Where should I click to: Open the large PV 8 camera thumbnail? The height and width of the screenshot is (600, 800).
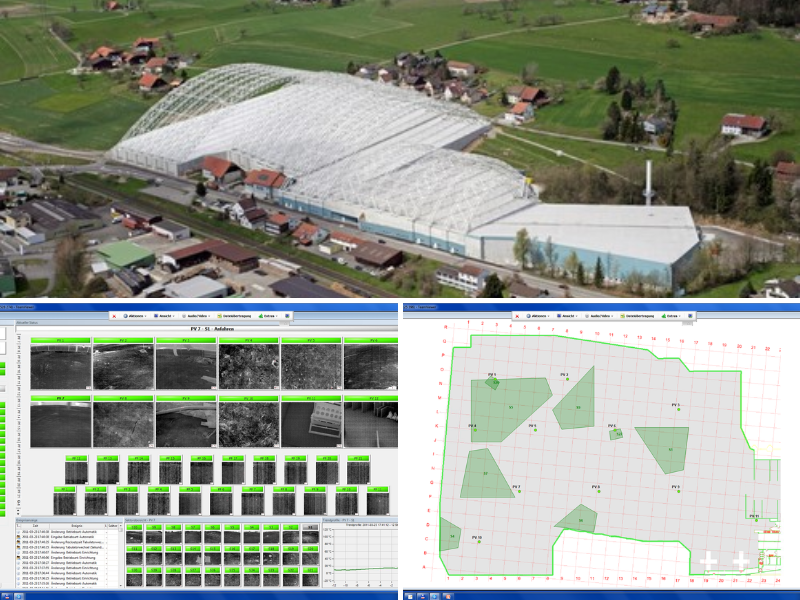[x=123, y=424]
